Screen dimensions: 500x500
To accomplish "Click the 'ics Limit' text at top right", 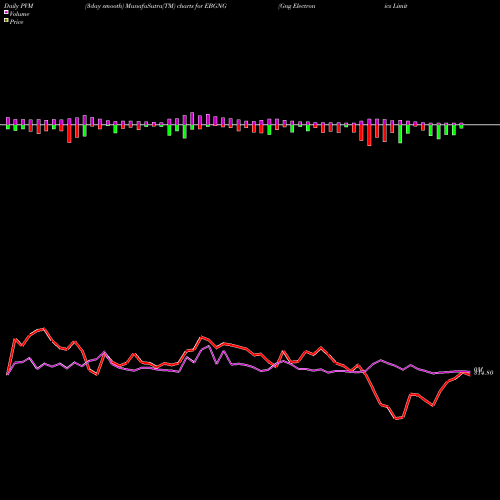I will (396, 6).
